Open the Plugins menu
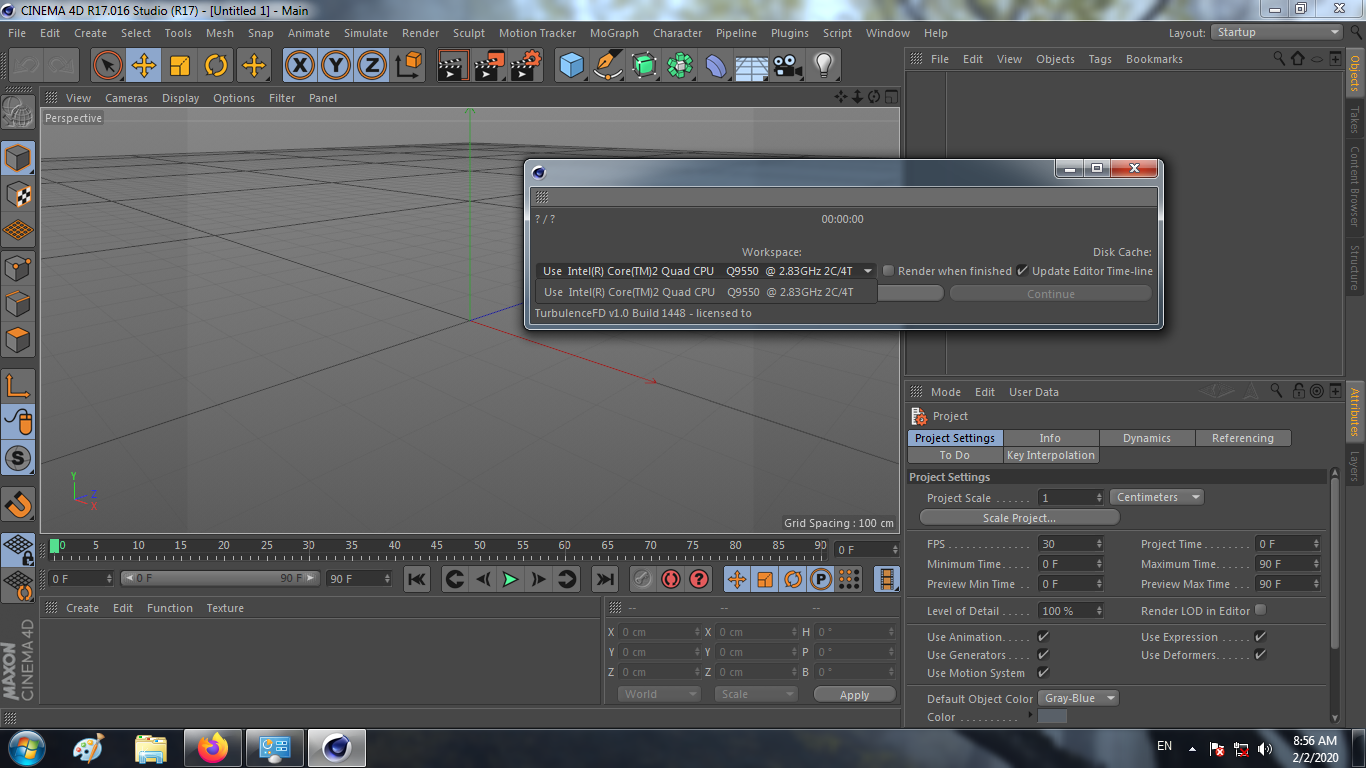This screenshot has width=1366, height=768. 791,33
